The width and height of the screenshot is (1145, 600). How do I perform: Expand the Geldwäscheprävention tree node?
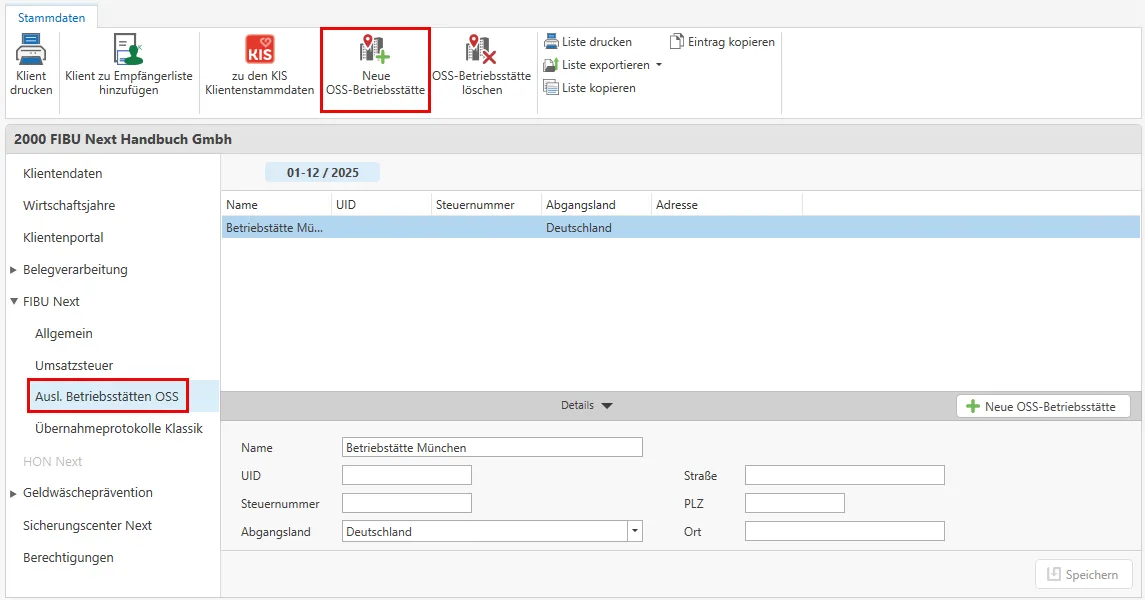(x=13, y=493)
